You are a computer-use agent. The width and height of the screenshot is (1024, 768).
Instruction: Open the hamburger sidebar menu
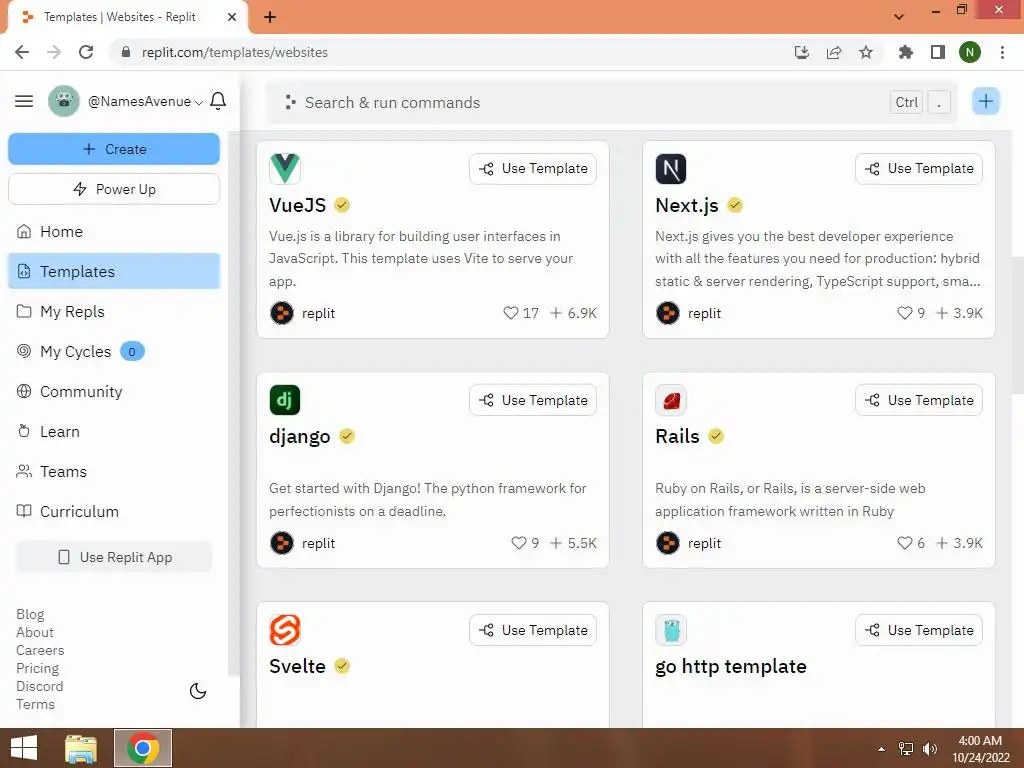pyautogui.click(x=24, y=101)
